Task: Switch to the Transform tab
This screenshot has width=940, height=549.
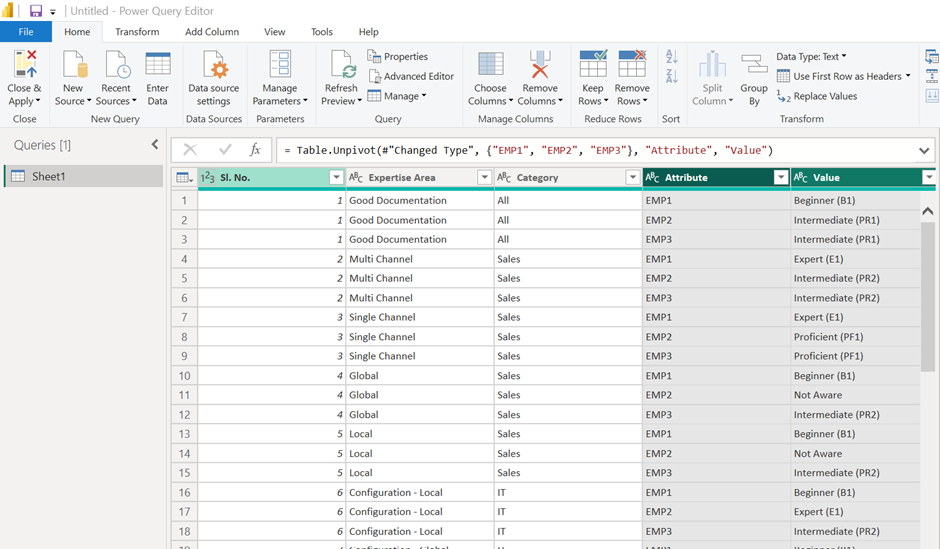Action: pyautogui.click(x=137, y=32)
